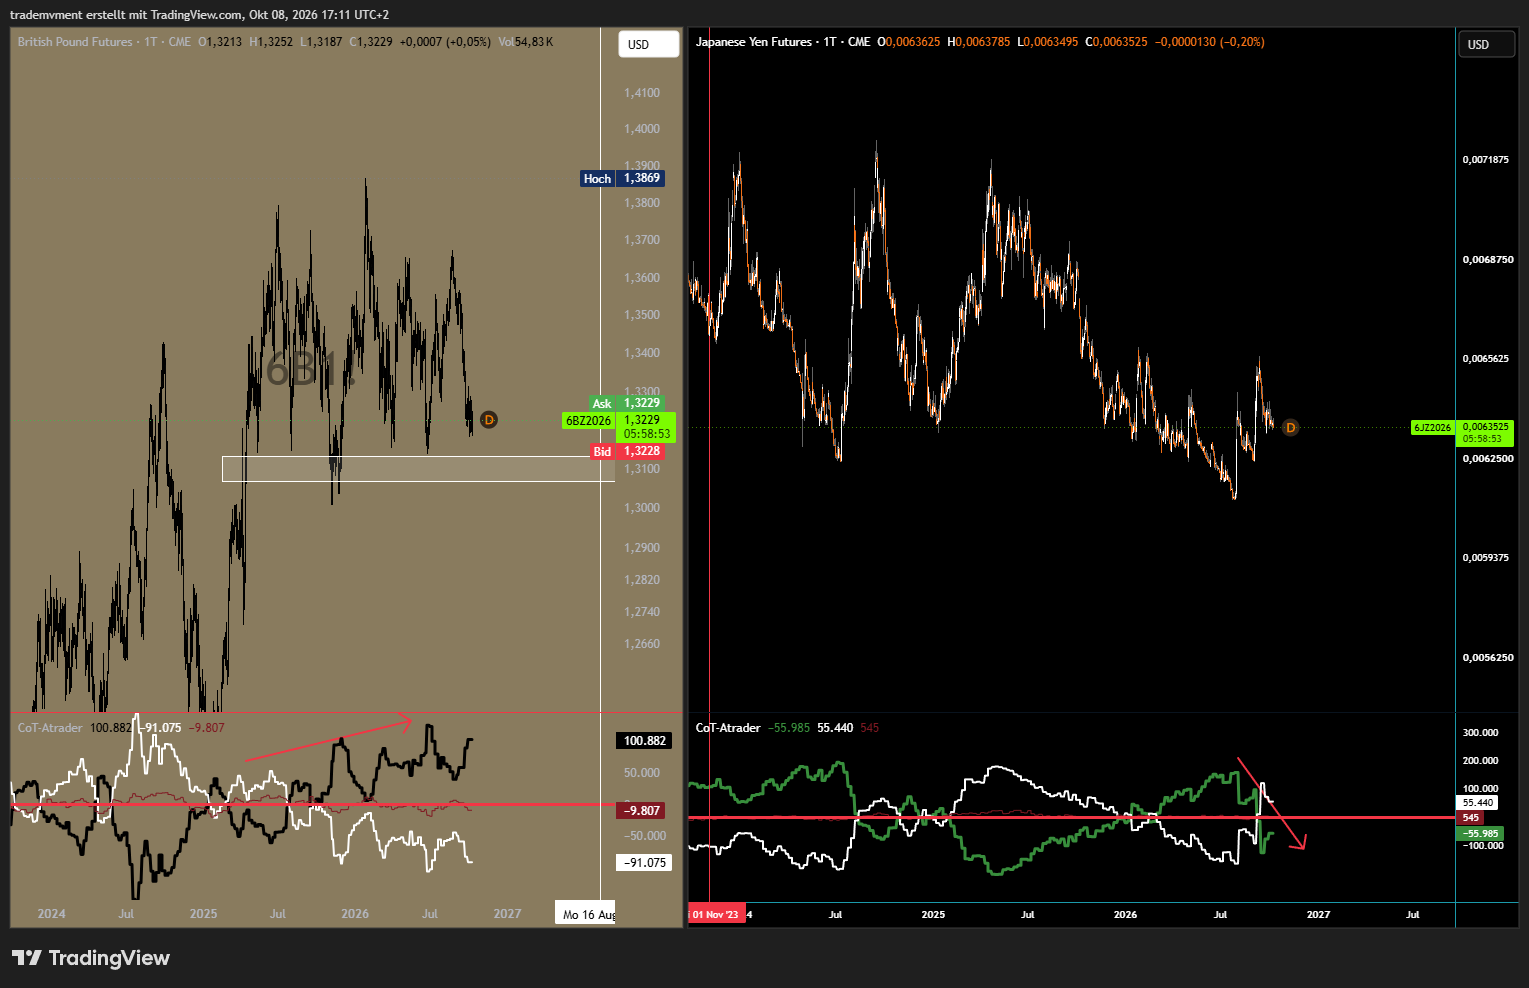
Task: Click the header text 'trademvment erstellt mit TradingView.com'
Action: pos(126,15)
